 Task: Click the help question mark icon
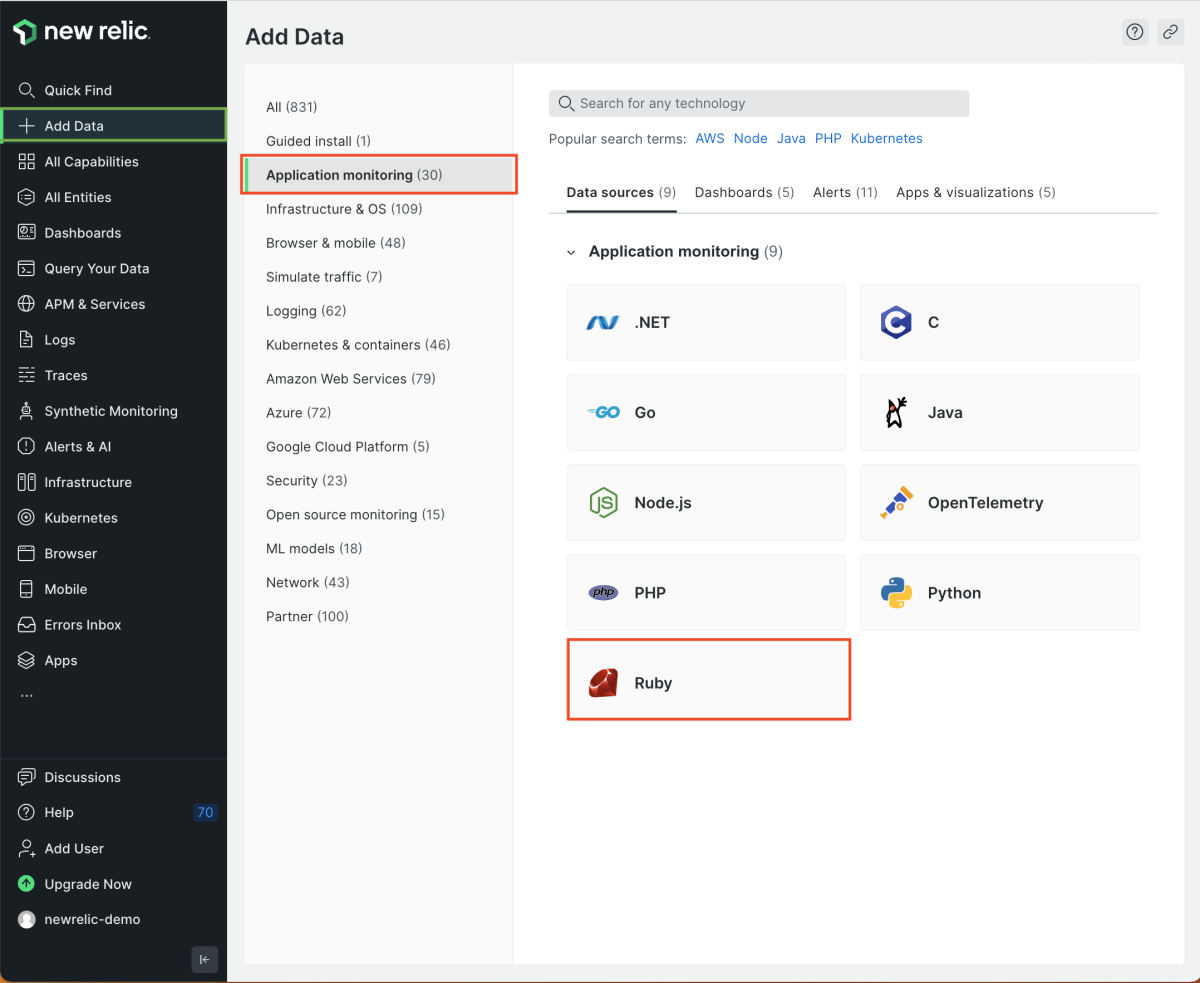(1135, 32)
